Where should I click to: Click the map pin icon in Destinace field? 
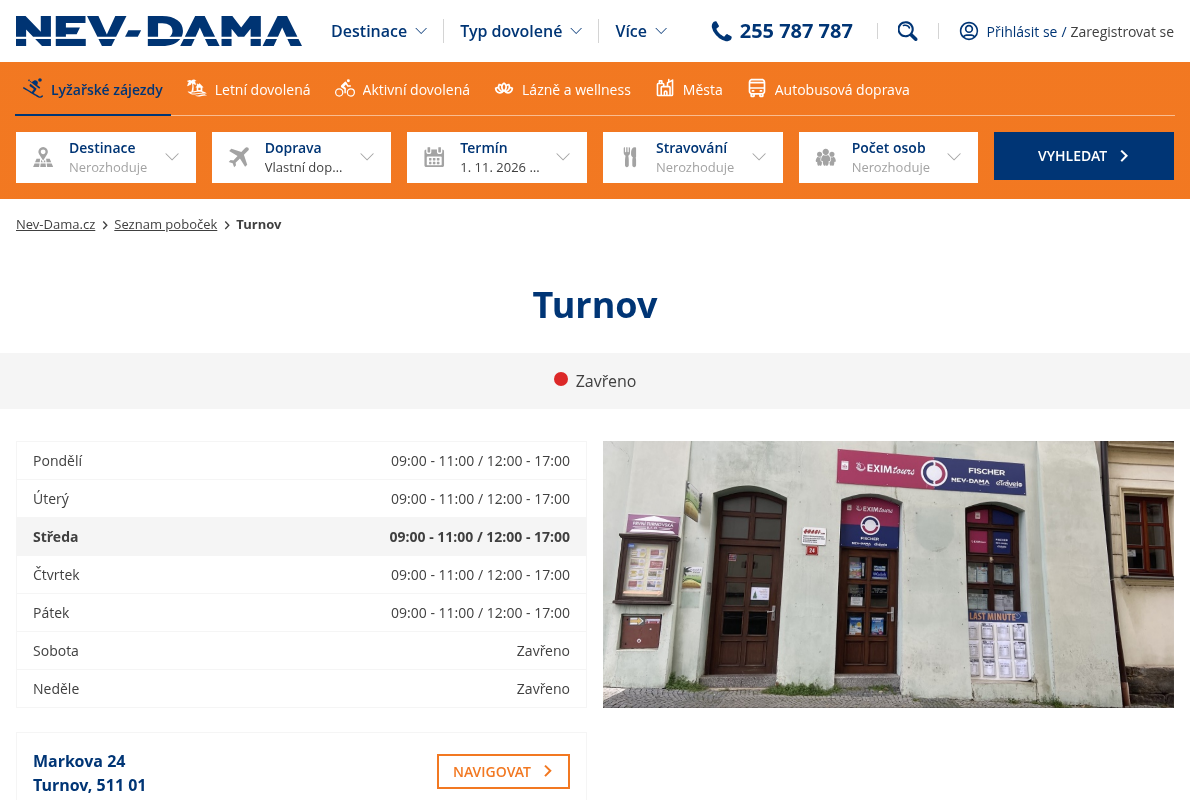pos(43,157)
